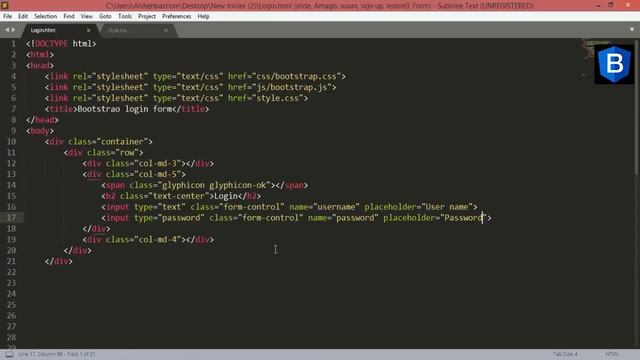Open the Help menu
This screenshot has height=360, width=640.
pyautogui.click(x=203, y=16)
